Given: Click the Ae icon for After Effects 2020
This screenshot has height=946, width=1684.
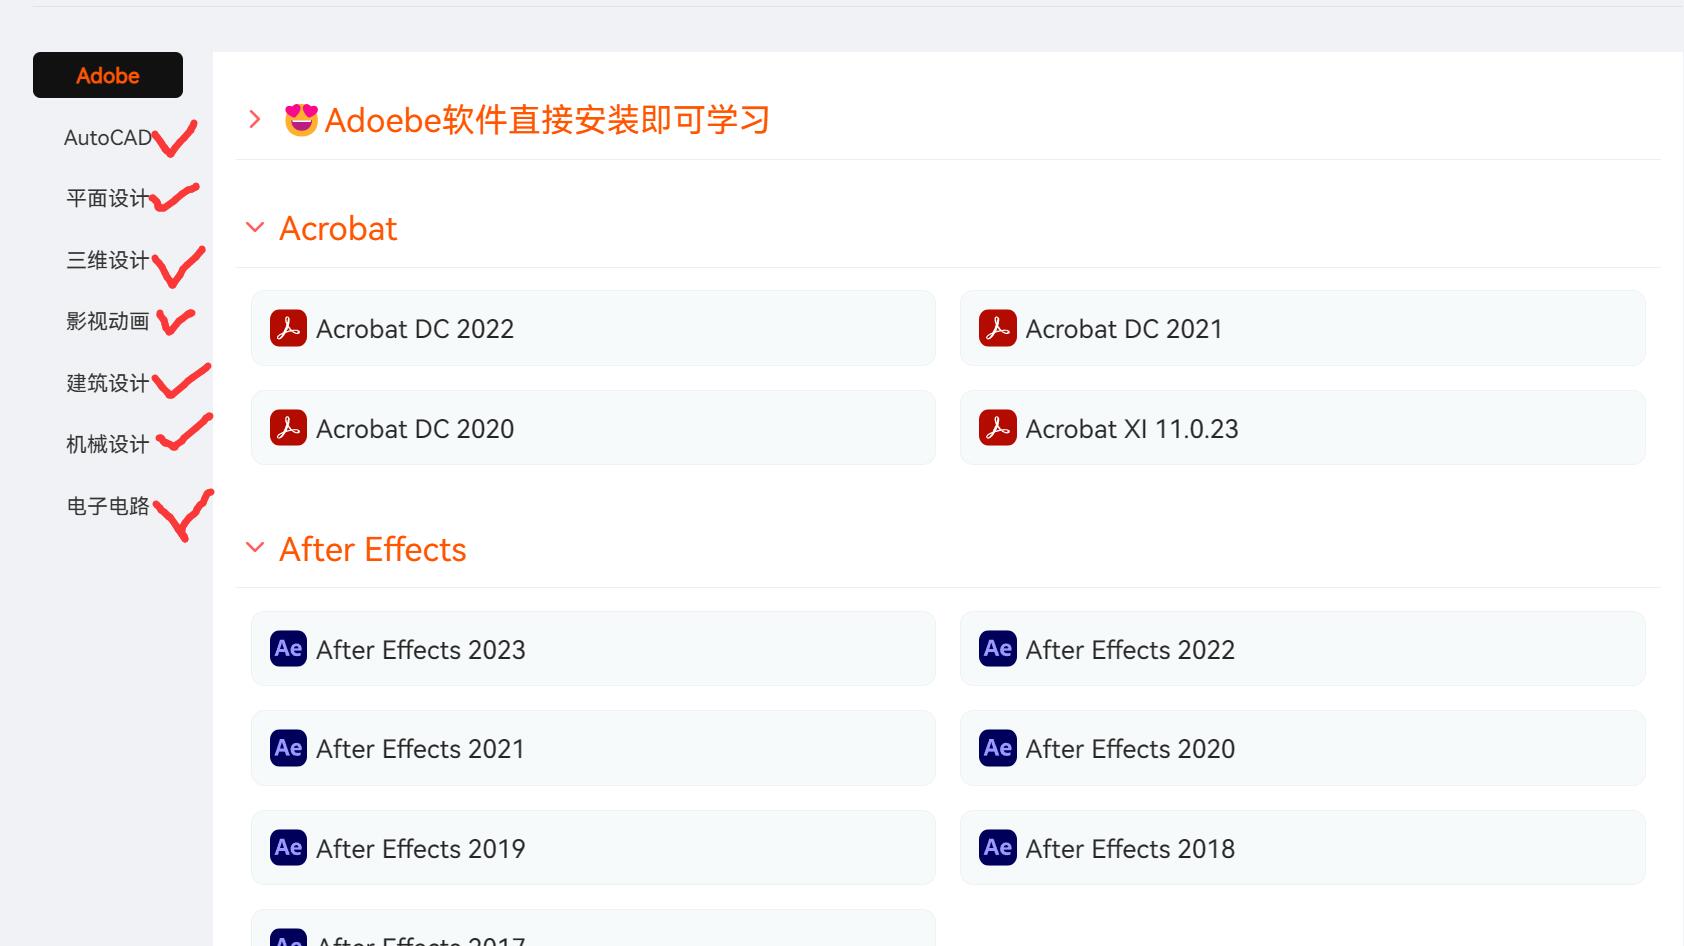Looking at the screenshot, I should 998,748.
